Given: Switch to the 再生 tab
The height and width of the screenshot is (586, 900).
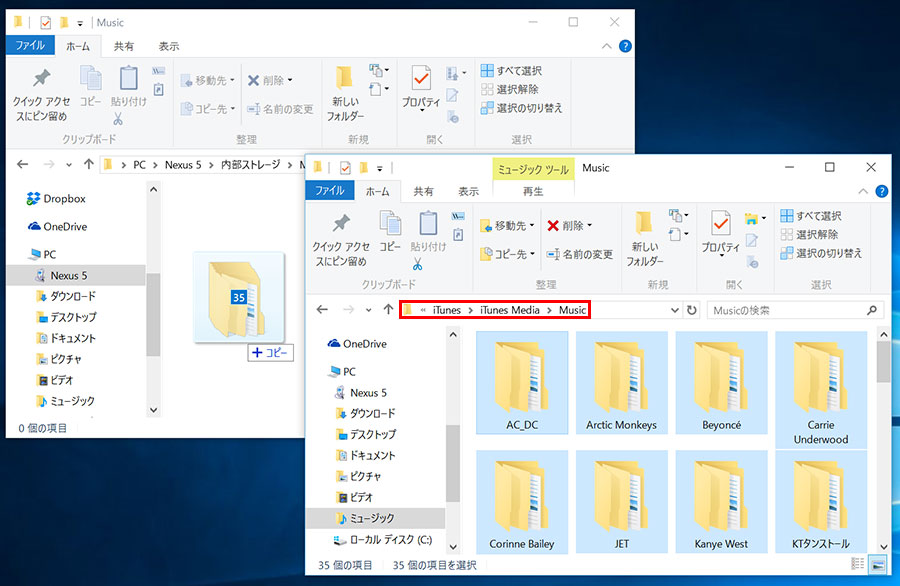Looking at the screenshot, I should tap(533, 191).
